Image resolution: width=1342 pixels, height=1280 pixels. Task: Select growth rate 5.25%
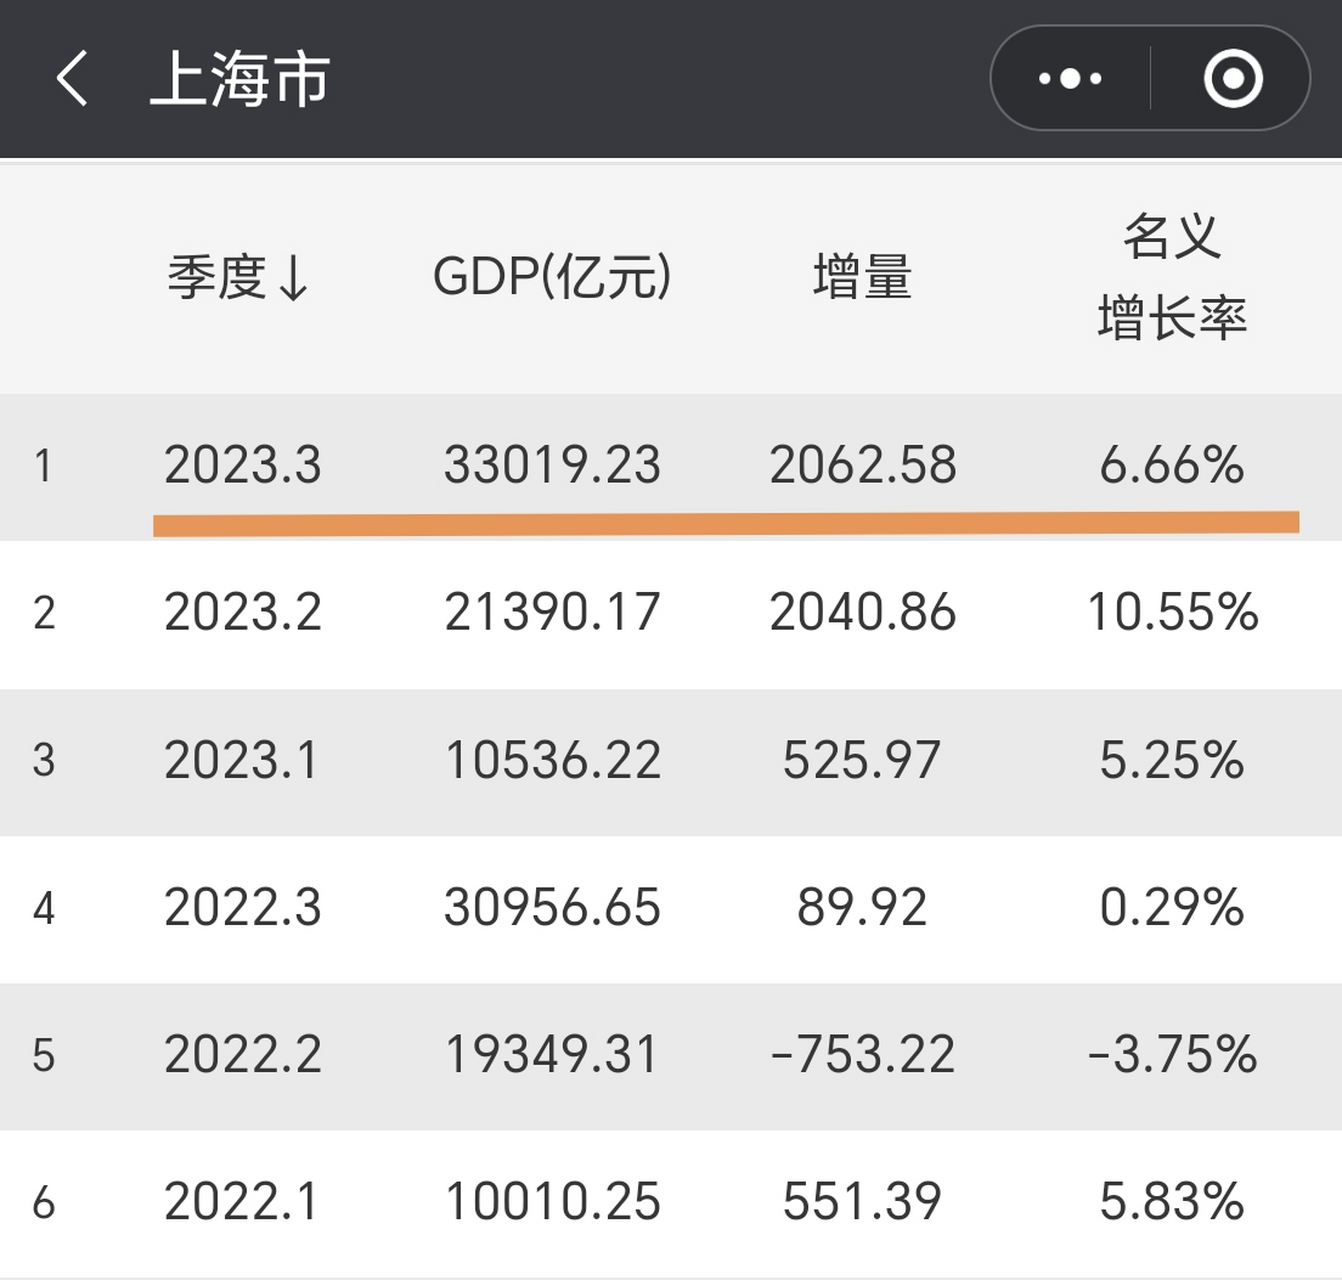[1172, 760]
